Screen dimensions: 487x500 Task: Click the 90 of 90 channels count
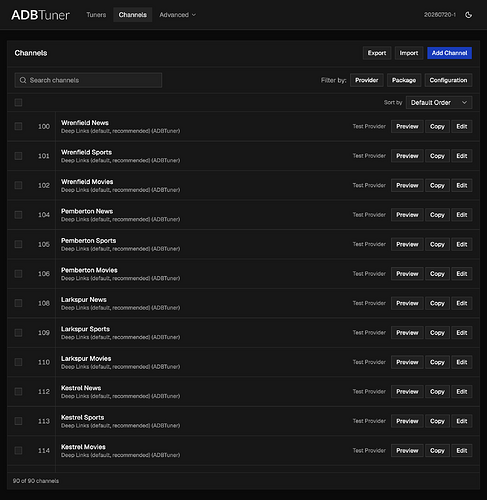coord(36,481)
